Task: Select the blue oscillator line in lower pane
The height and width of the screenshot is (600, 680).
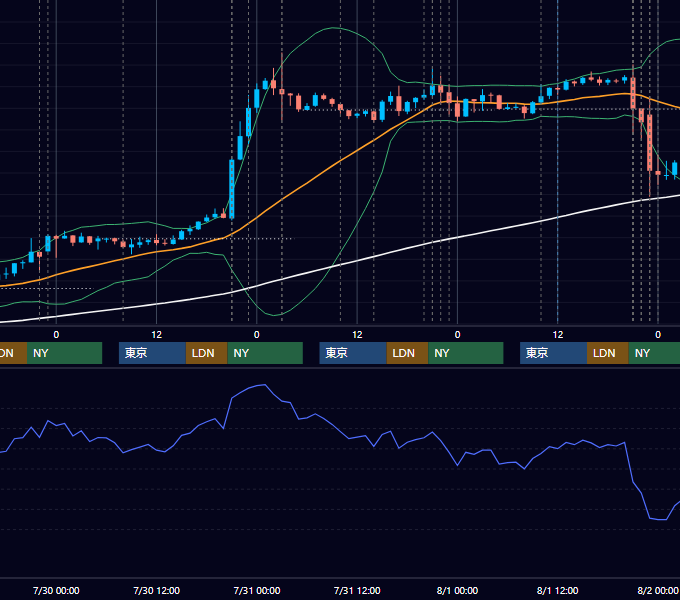Action: tap(338, 429)
